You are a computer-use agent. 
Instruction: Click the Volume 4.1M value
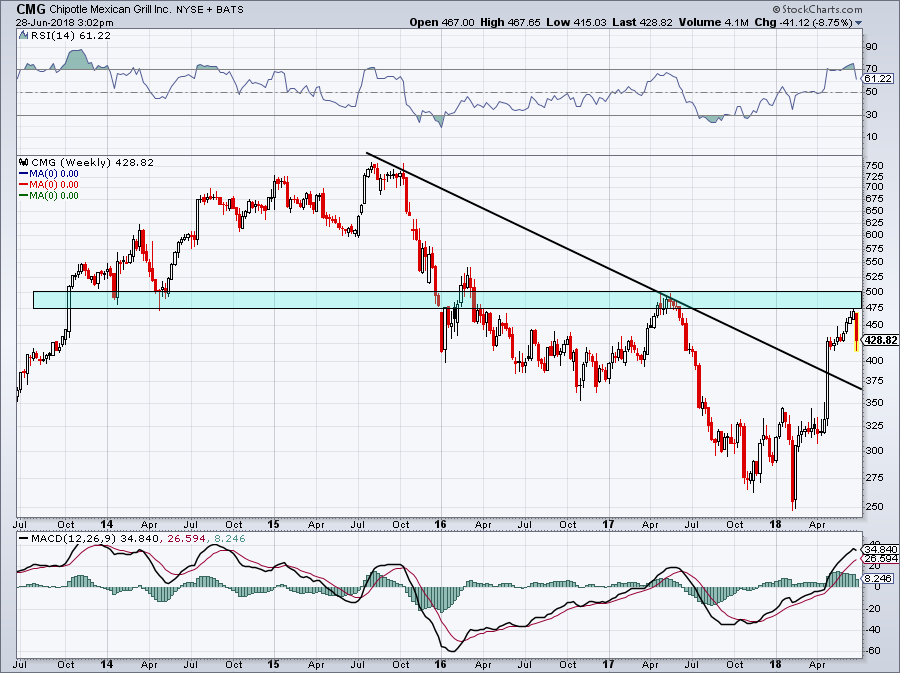click(x=713, y=22)
